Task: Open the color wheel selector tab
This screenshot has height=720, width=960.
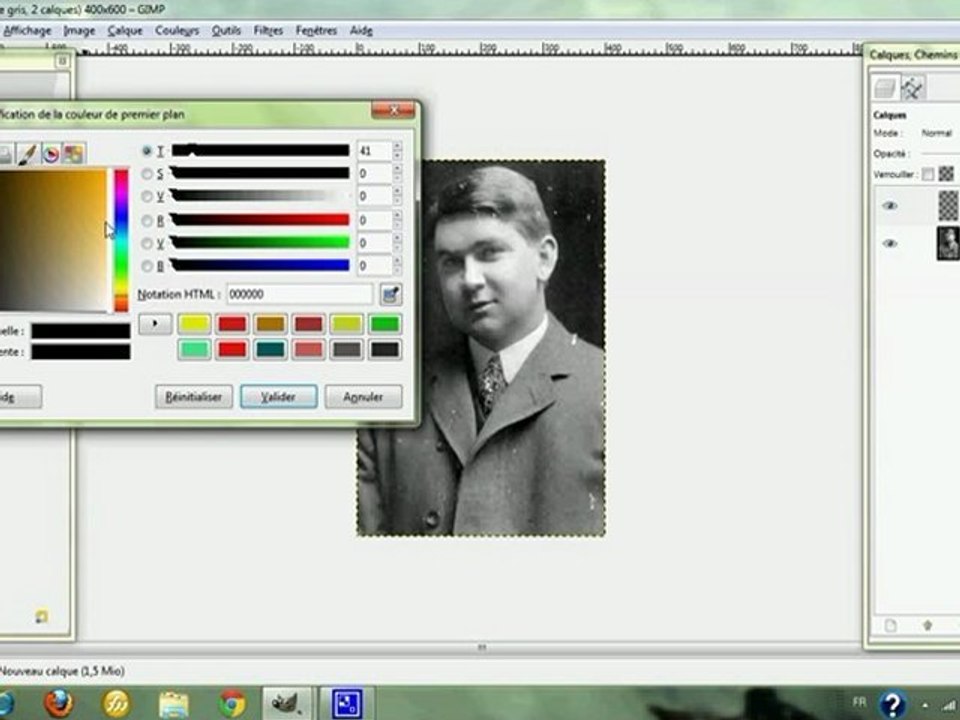Action: [x=51, y=154]
